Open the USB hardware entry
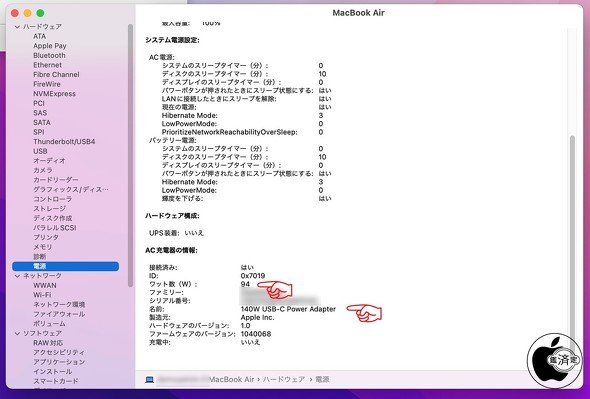 [40, 151]
